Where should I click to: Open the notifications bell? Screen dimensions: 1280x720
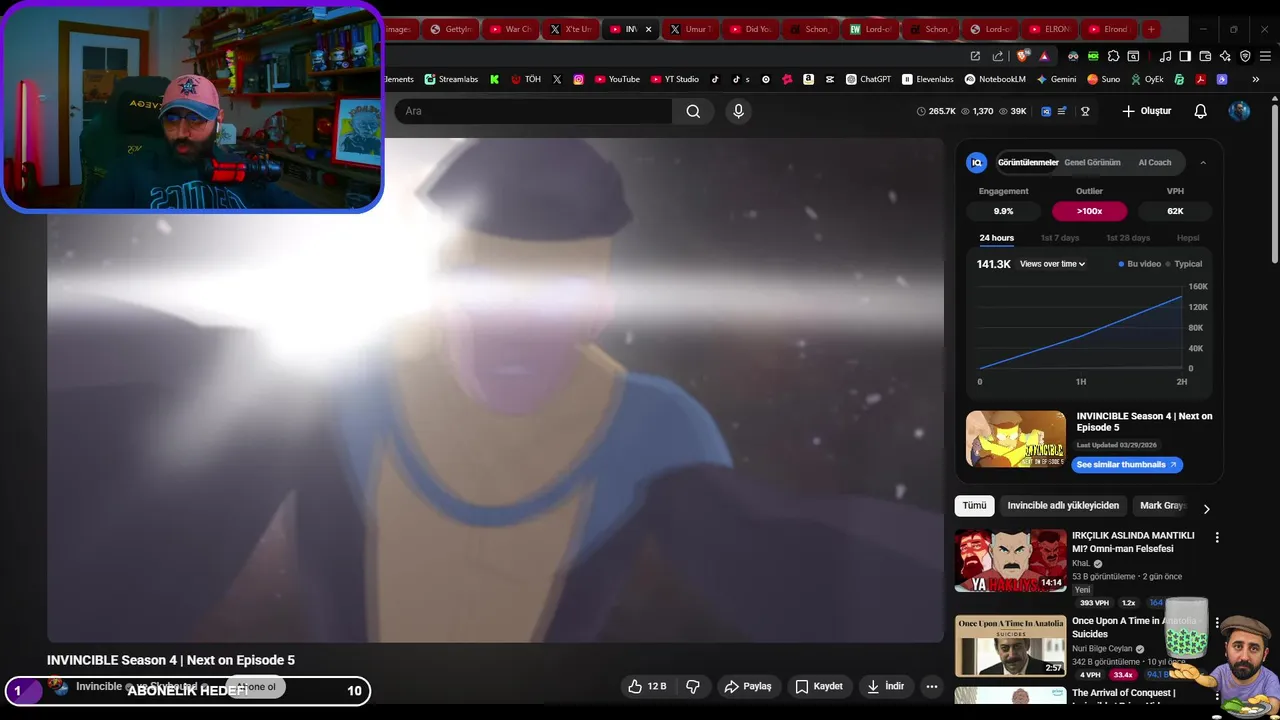(1201, 111)
